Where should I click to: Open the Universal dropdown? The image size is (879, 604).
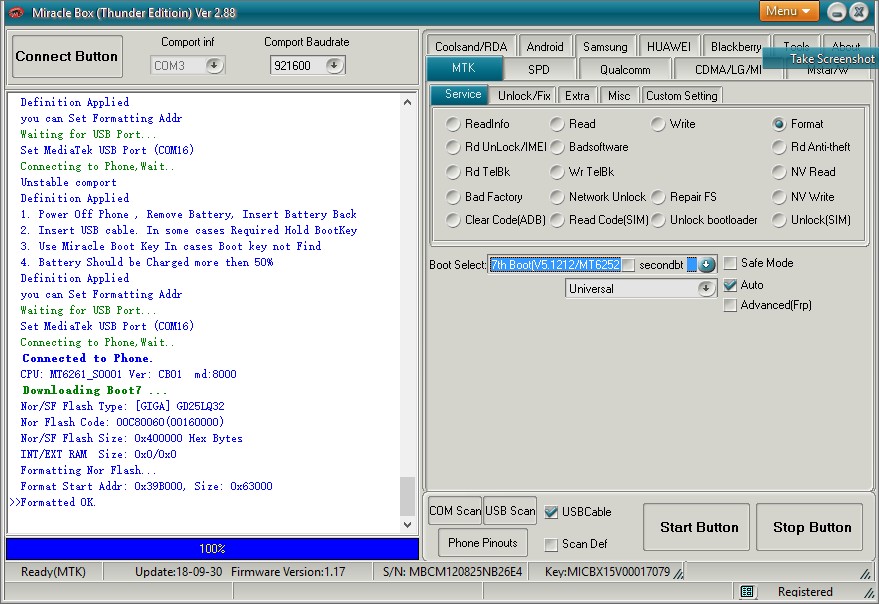[x=706, y=288]
